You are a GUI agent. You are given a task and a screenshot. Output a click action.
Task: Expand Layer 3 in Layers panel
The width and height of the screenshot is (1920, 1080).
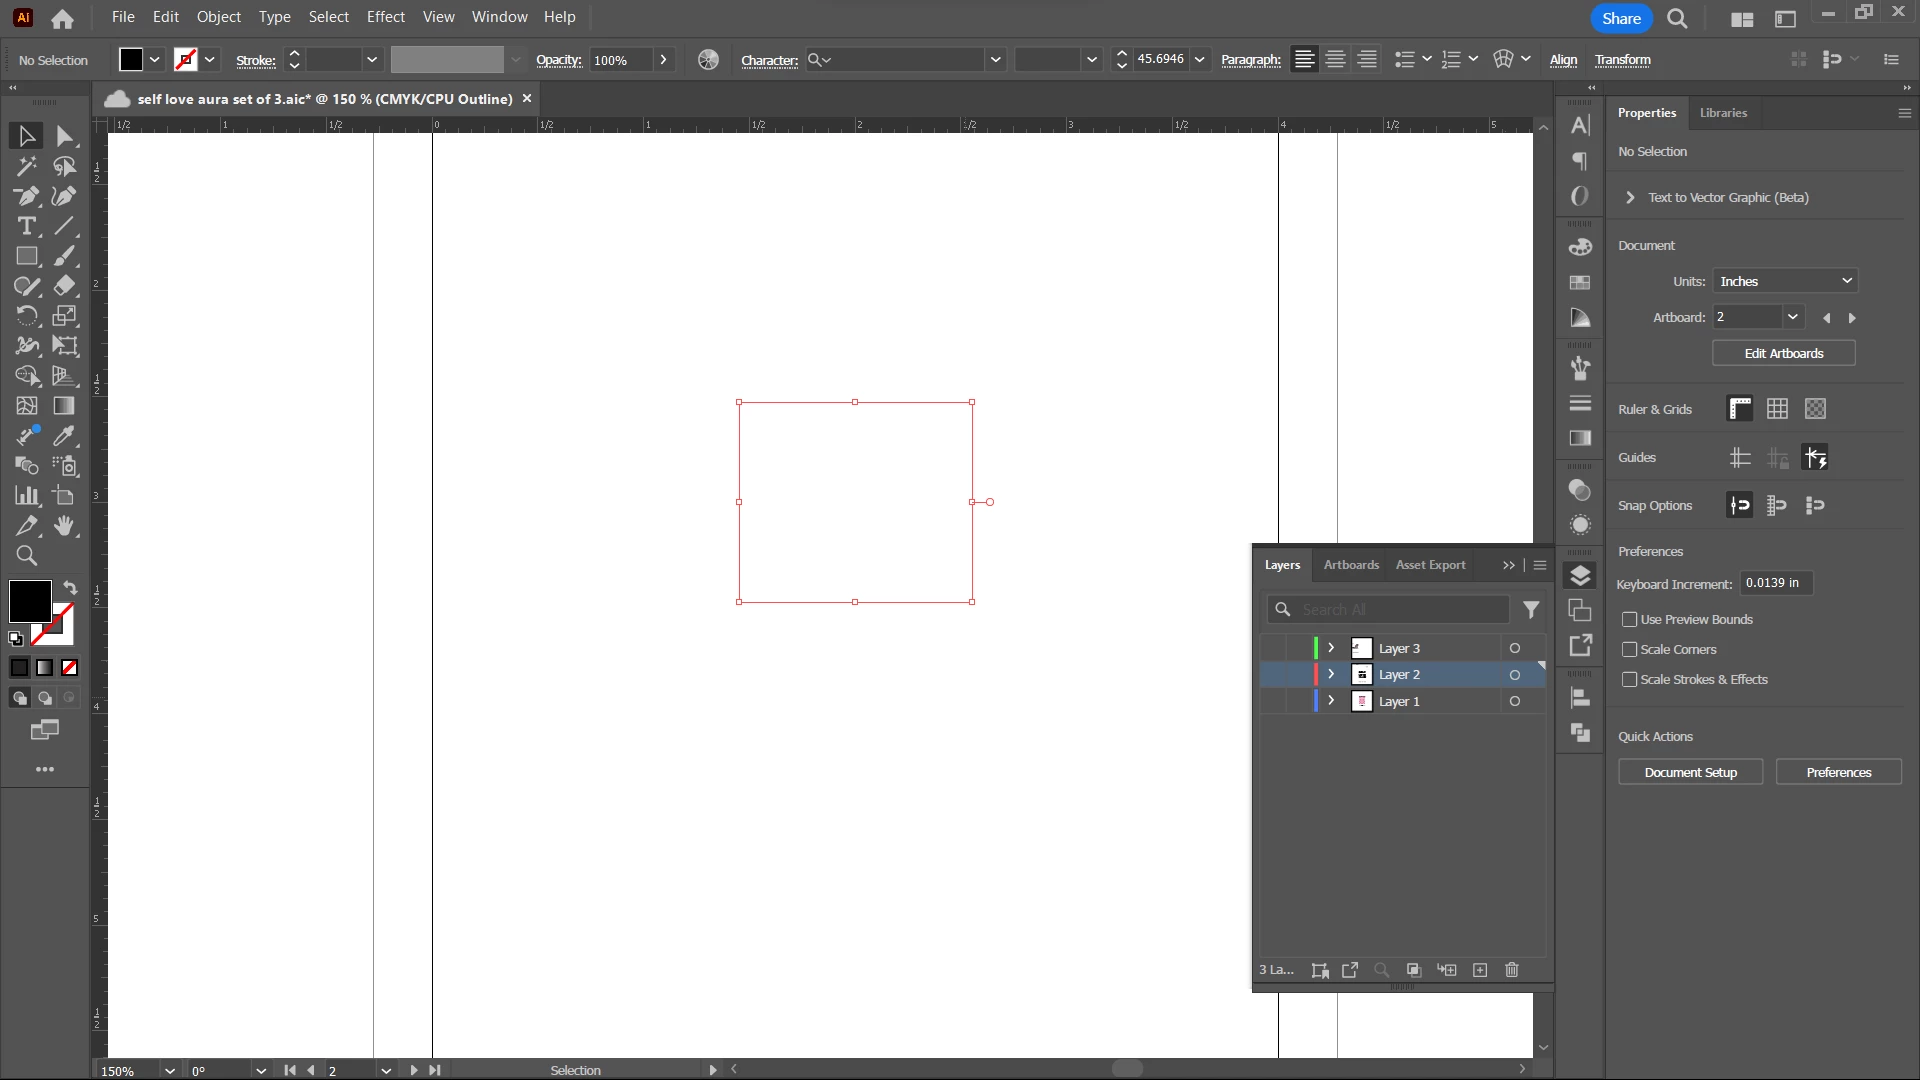tap(1331, 648)
